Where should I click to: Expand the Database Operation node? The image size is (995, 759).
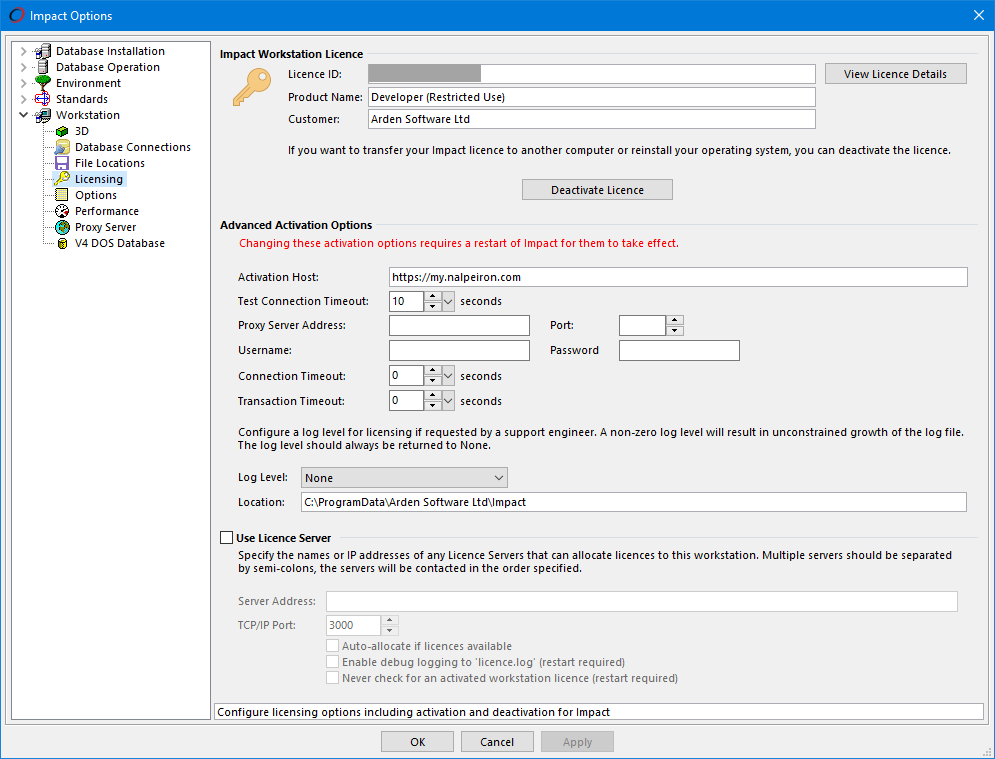coord(23,67)
